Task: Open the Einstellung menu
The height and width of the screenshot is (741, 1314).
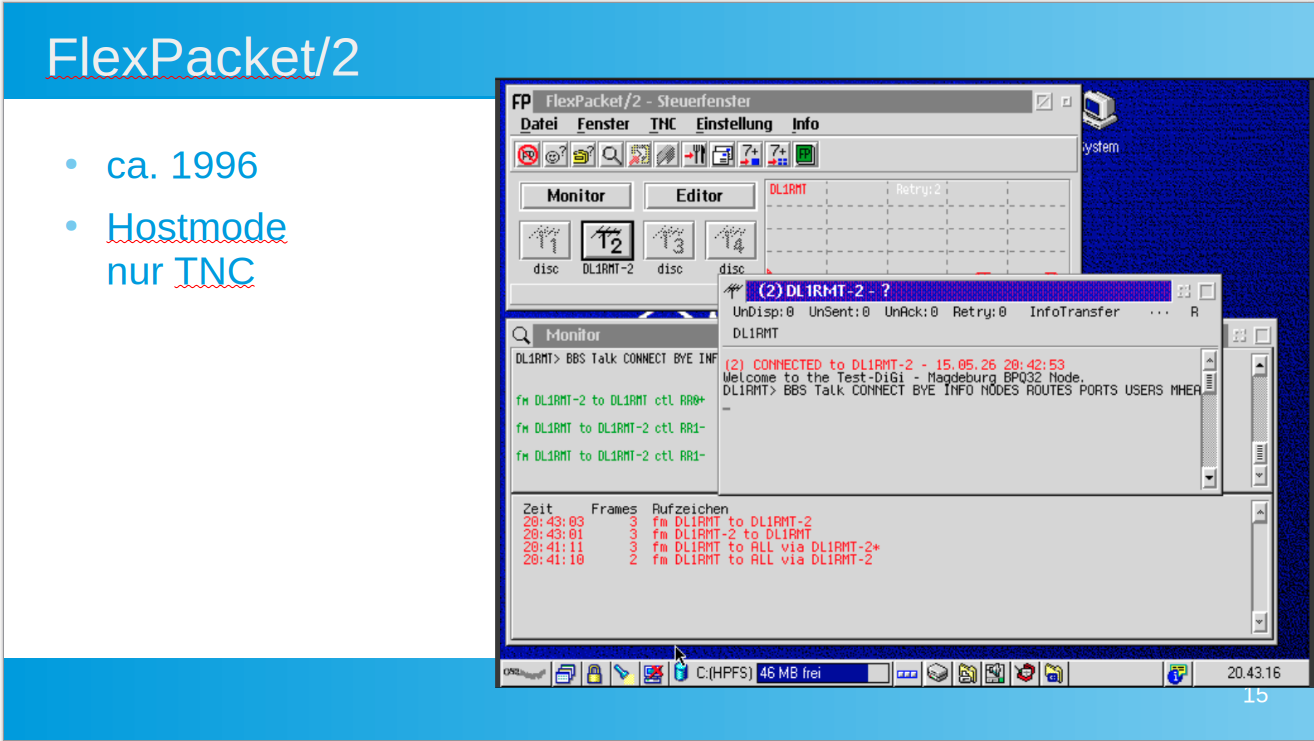Action: tap(734, 124)
